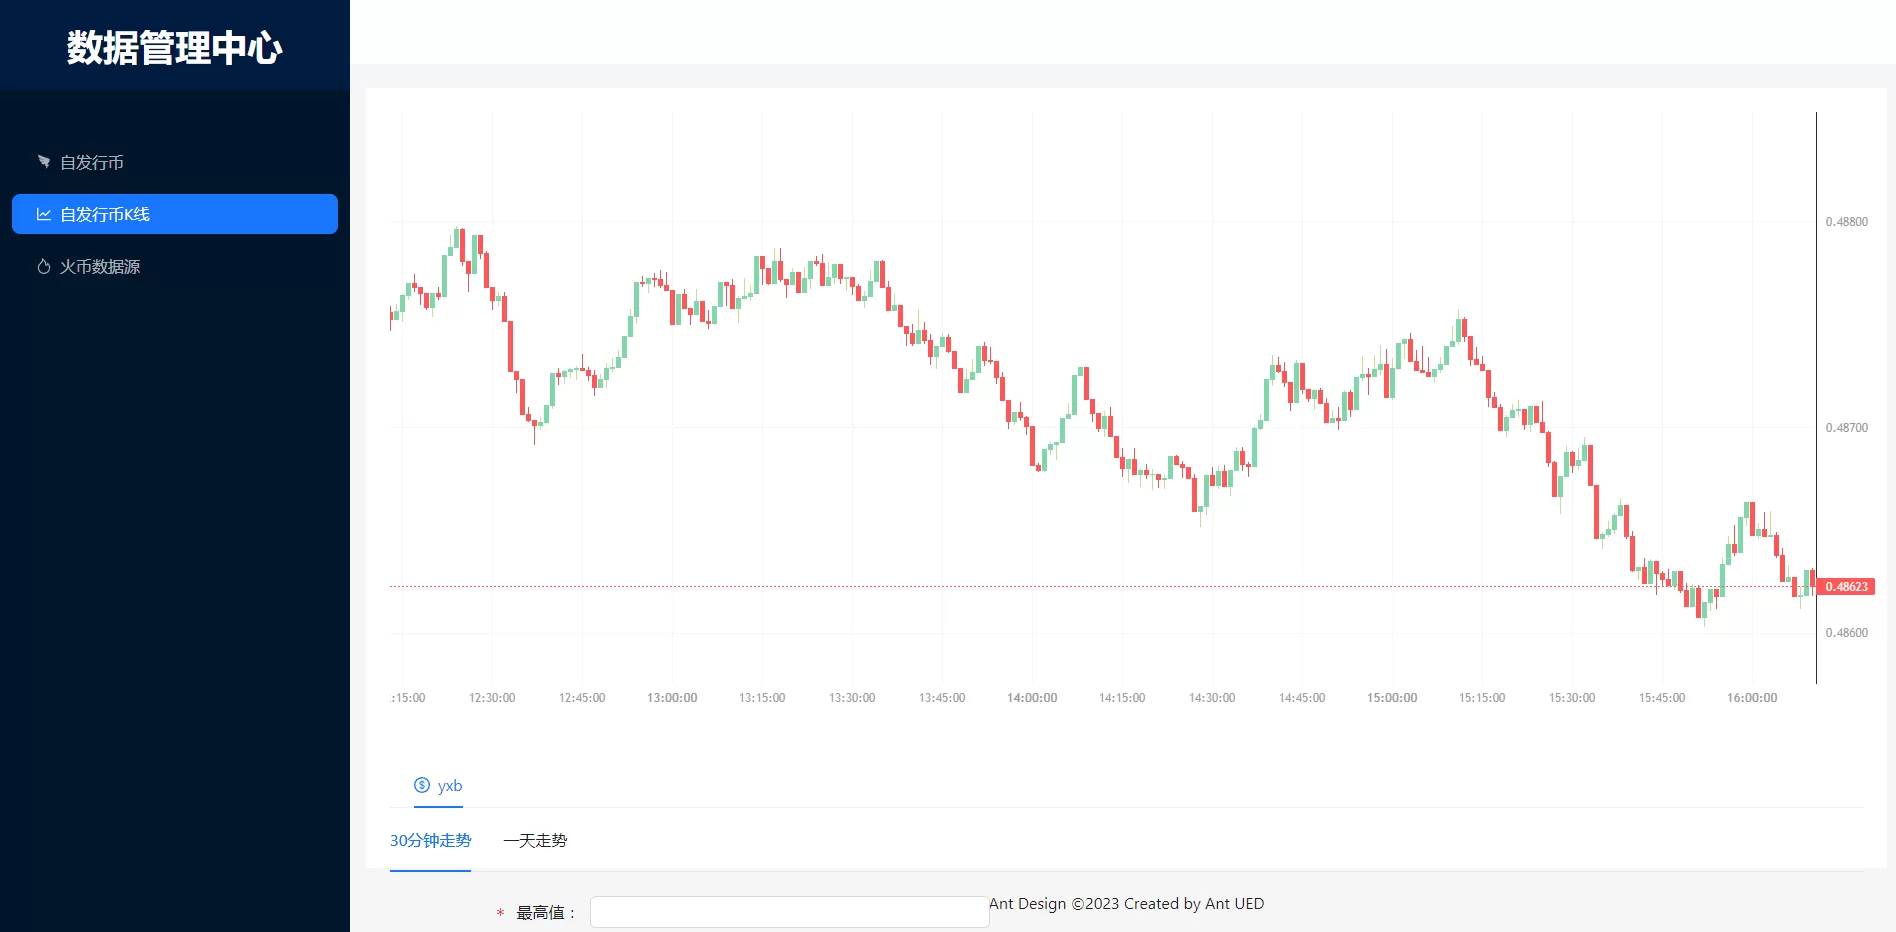Screen dimensions: 1896x932
Task: Focus the 最高值 input field
Action: point(789,912)
